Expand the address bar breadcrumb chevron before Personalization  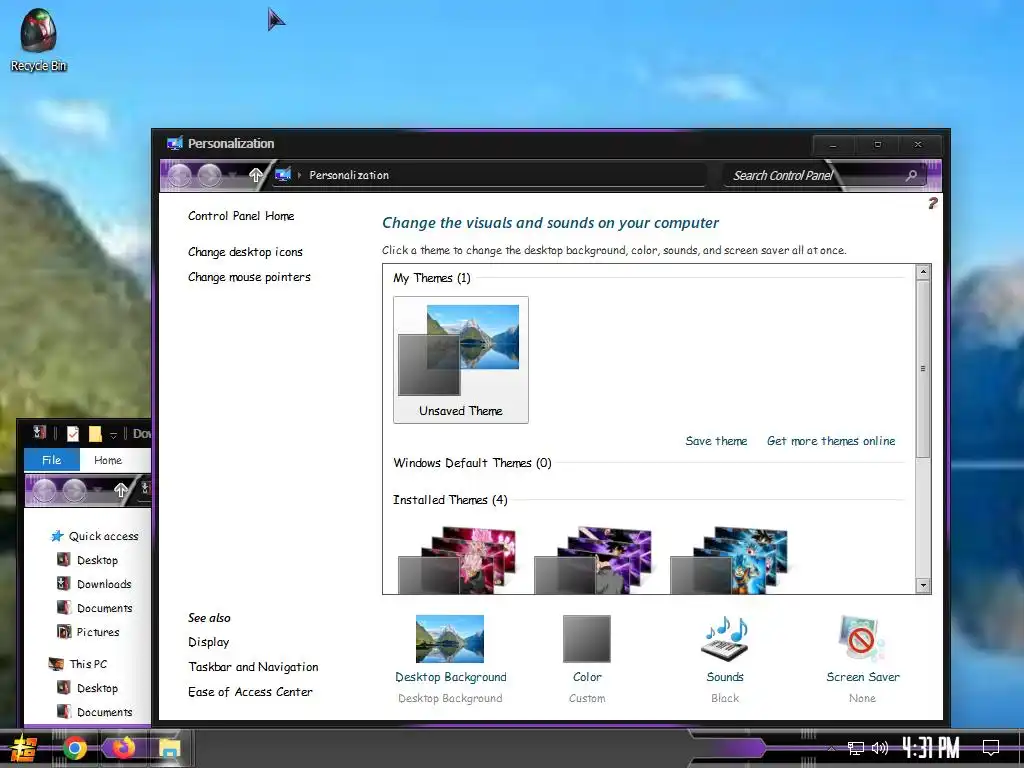299,175
